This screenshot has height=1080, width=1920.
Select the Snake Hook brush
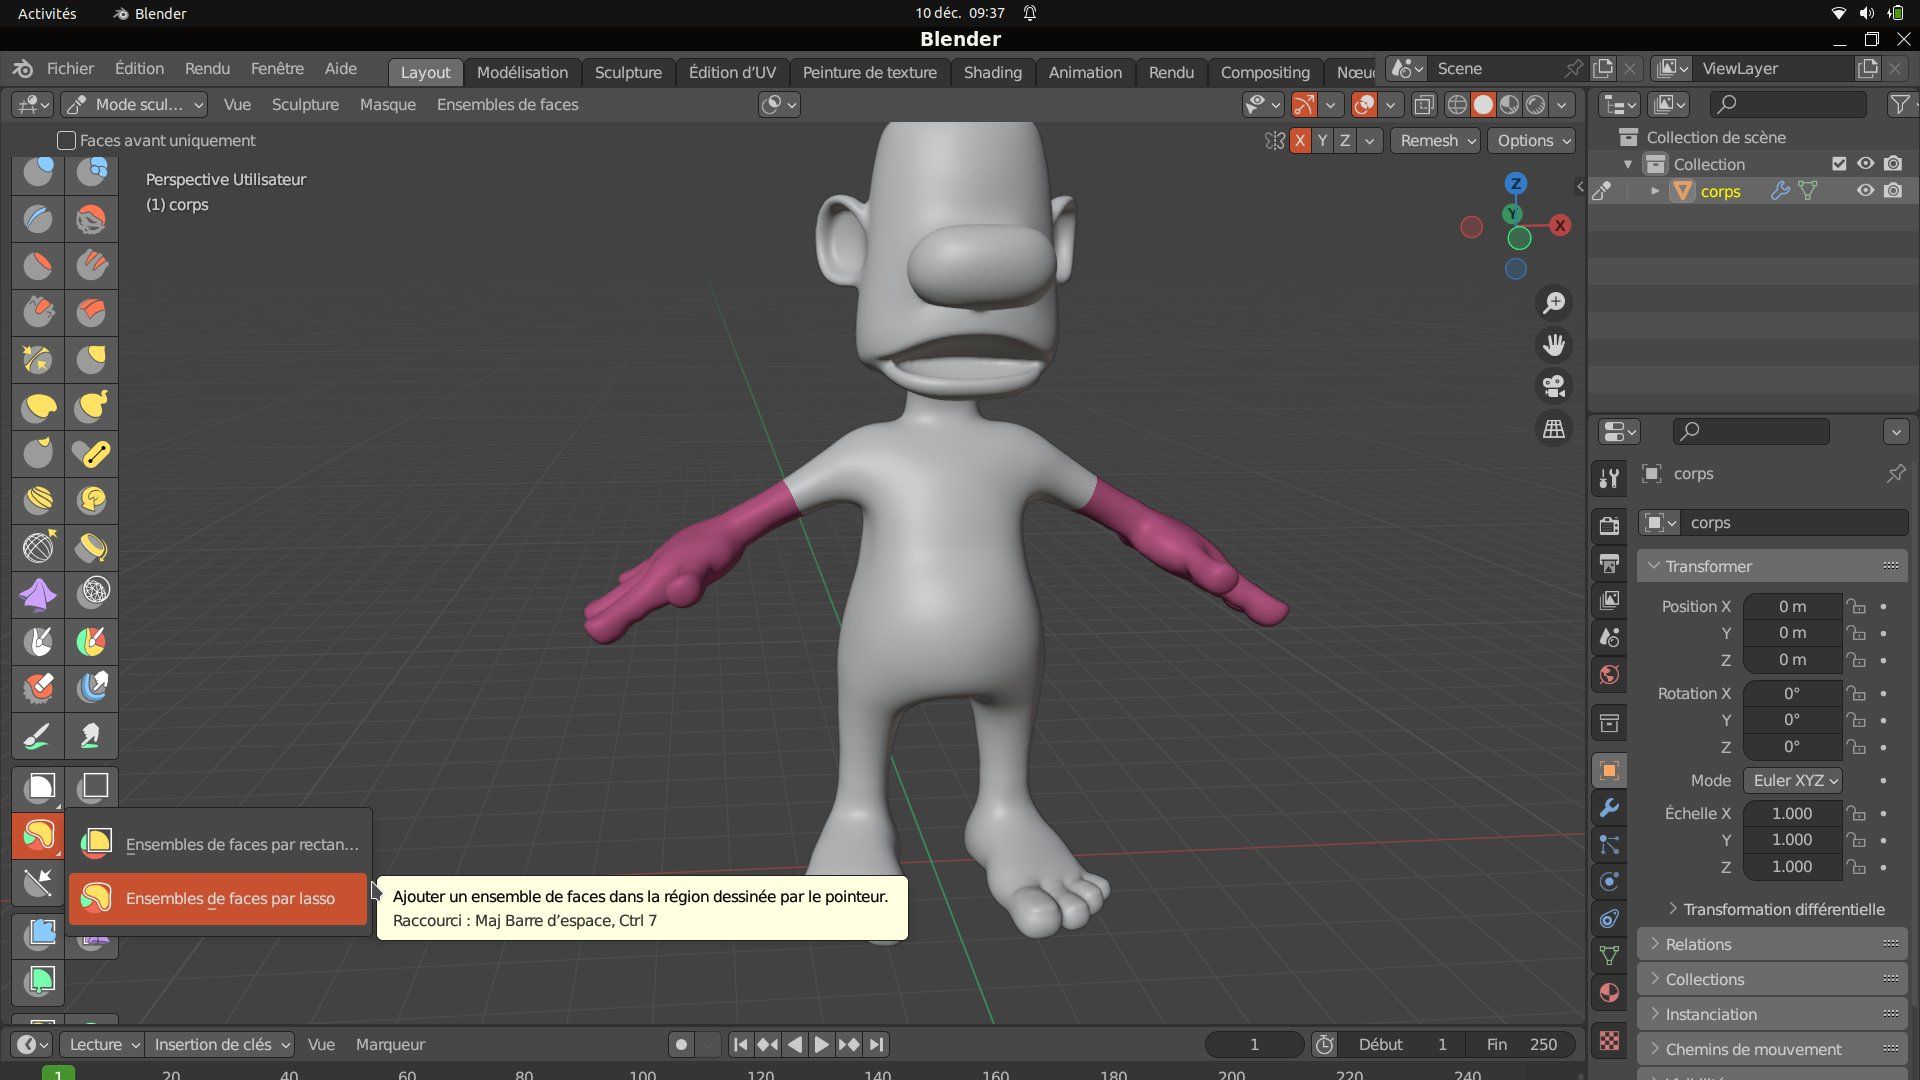[92, 407]
